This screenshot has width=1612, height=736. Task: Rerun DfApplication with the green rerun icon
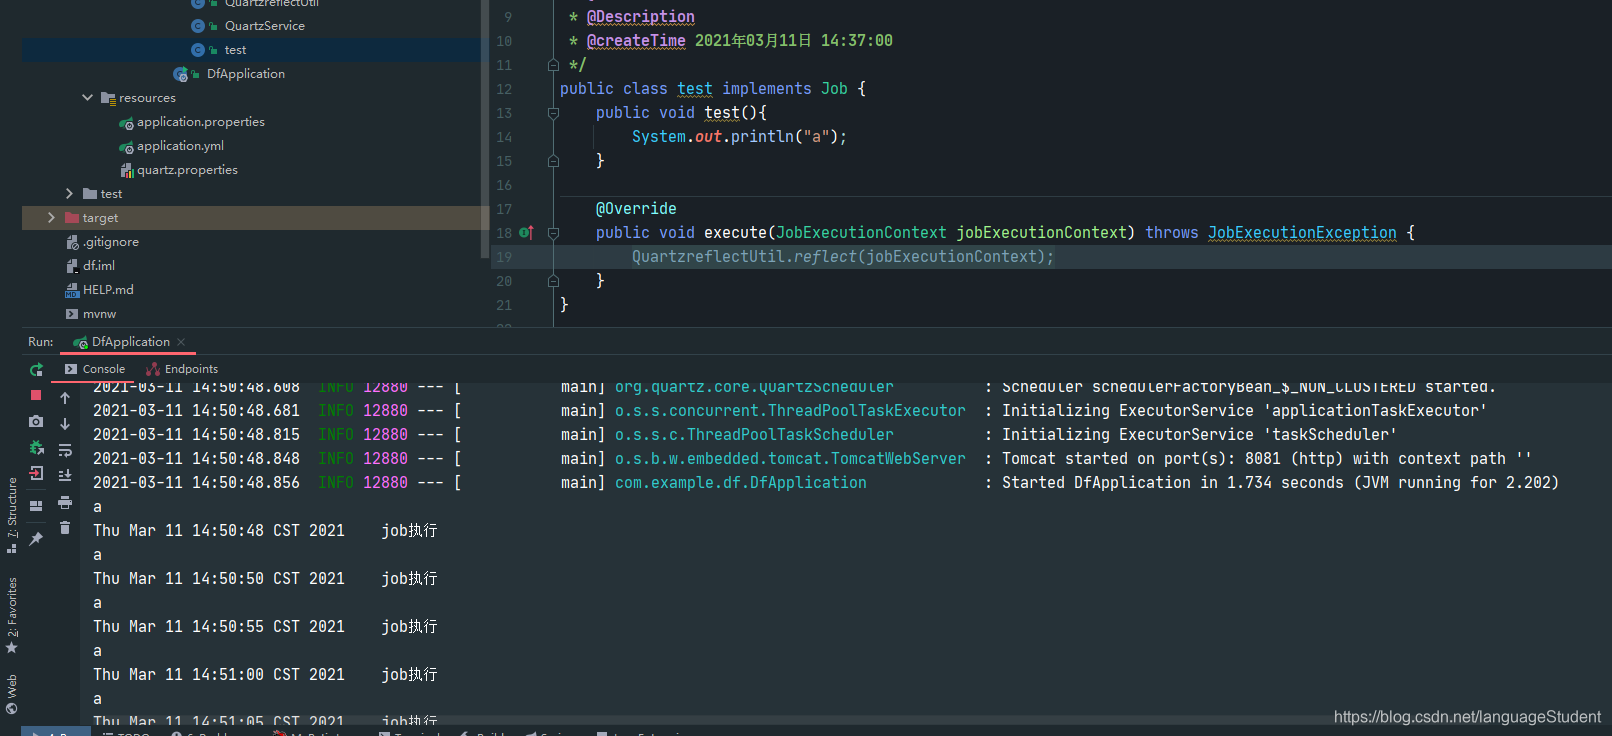coord(36,370)
